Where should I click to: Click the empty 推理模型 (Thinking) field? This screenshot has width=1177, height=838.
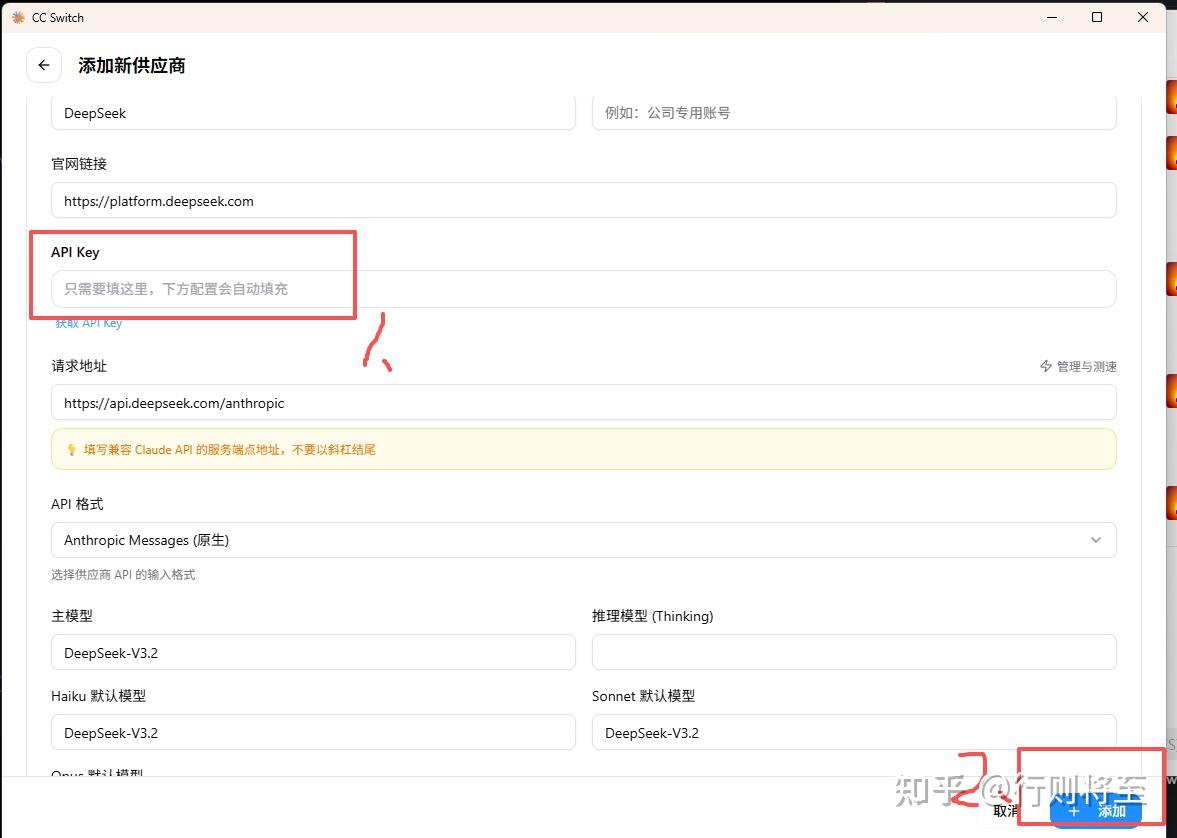coord(854,653)
